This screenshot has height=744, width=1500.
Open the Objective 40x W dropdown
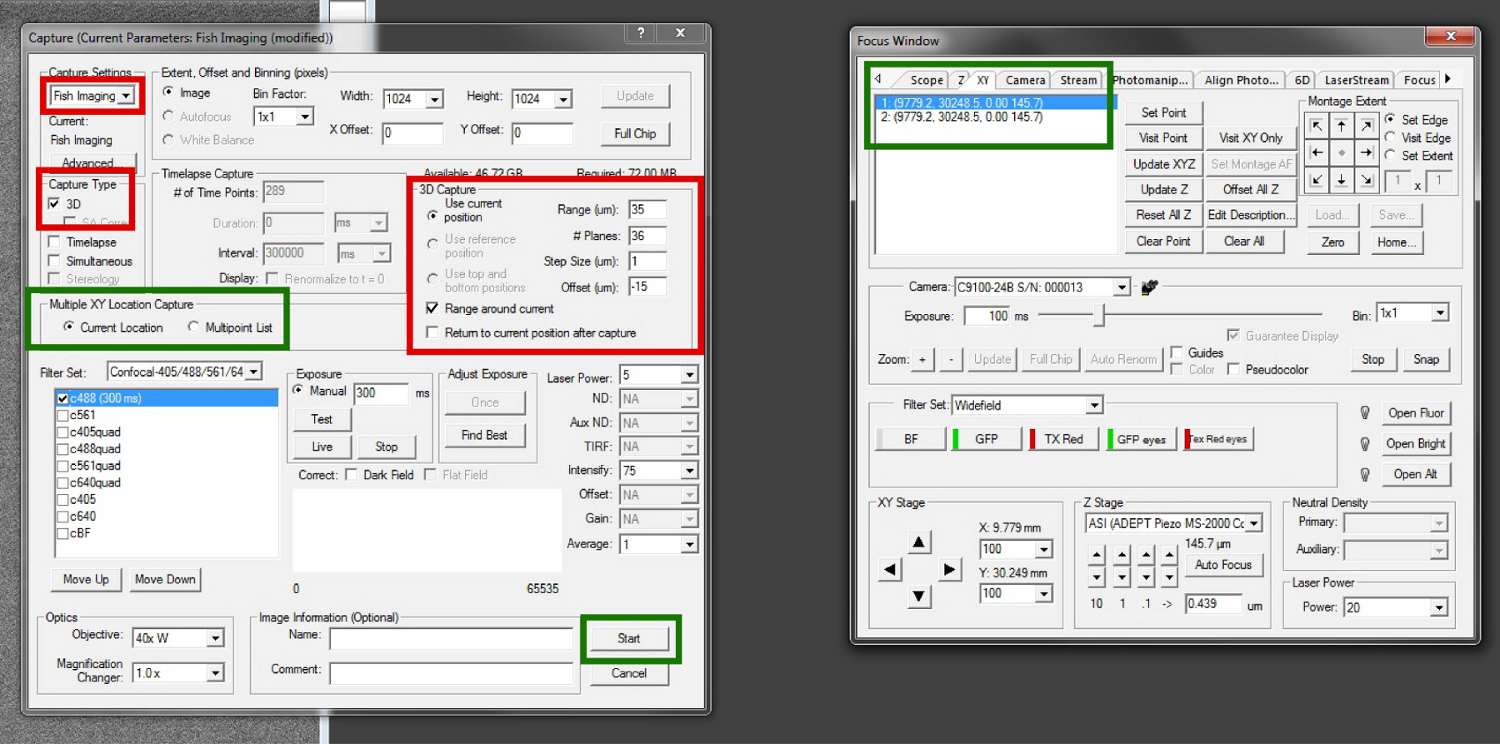(215, 638)
